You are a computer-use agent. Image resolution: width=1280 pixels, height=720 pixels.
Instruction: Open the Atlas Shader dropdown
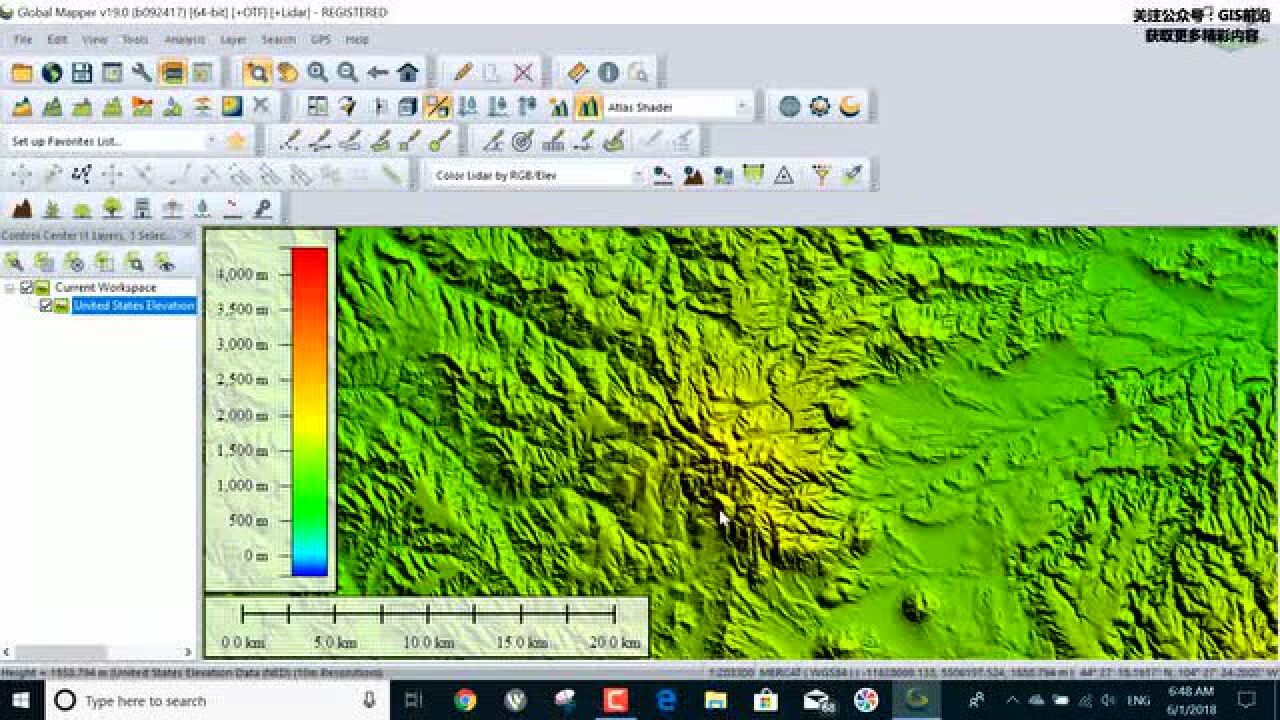pyautogui.click(x=742, y=107)
